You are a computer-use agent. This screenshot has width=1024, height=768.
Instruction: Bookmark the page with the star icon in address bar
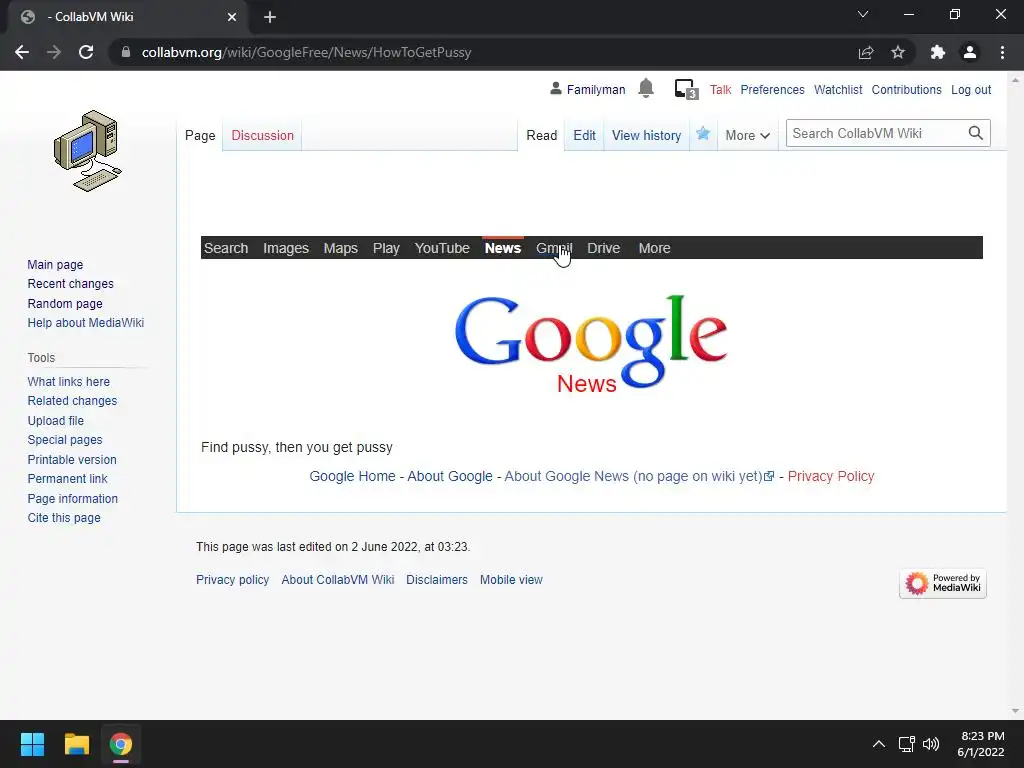[898, 52]
